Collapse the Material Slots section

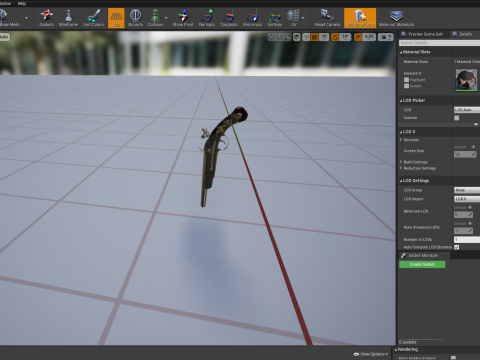click(401, 52)
